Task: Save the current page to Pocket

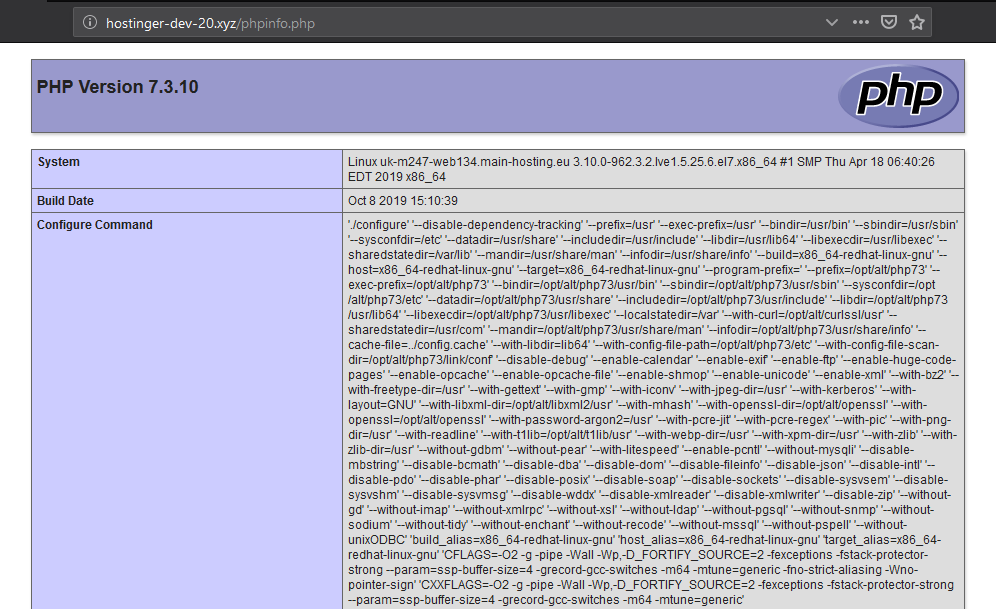Action: tap(889, 23)
